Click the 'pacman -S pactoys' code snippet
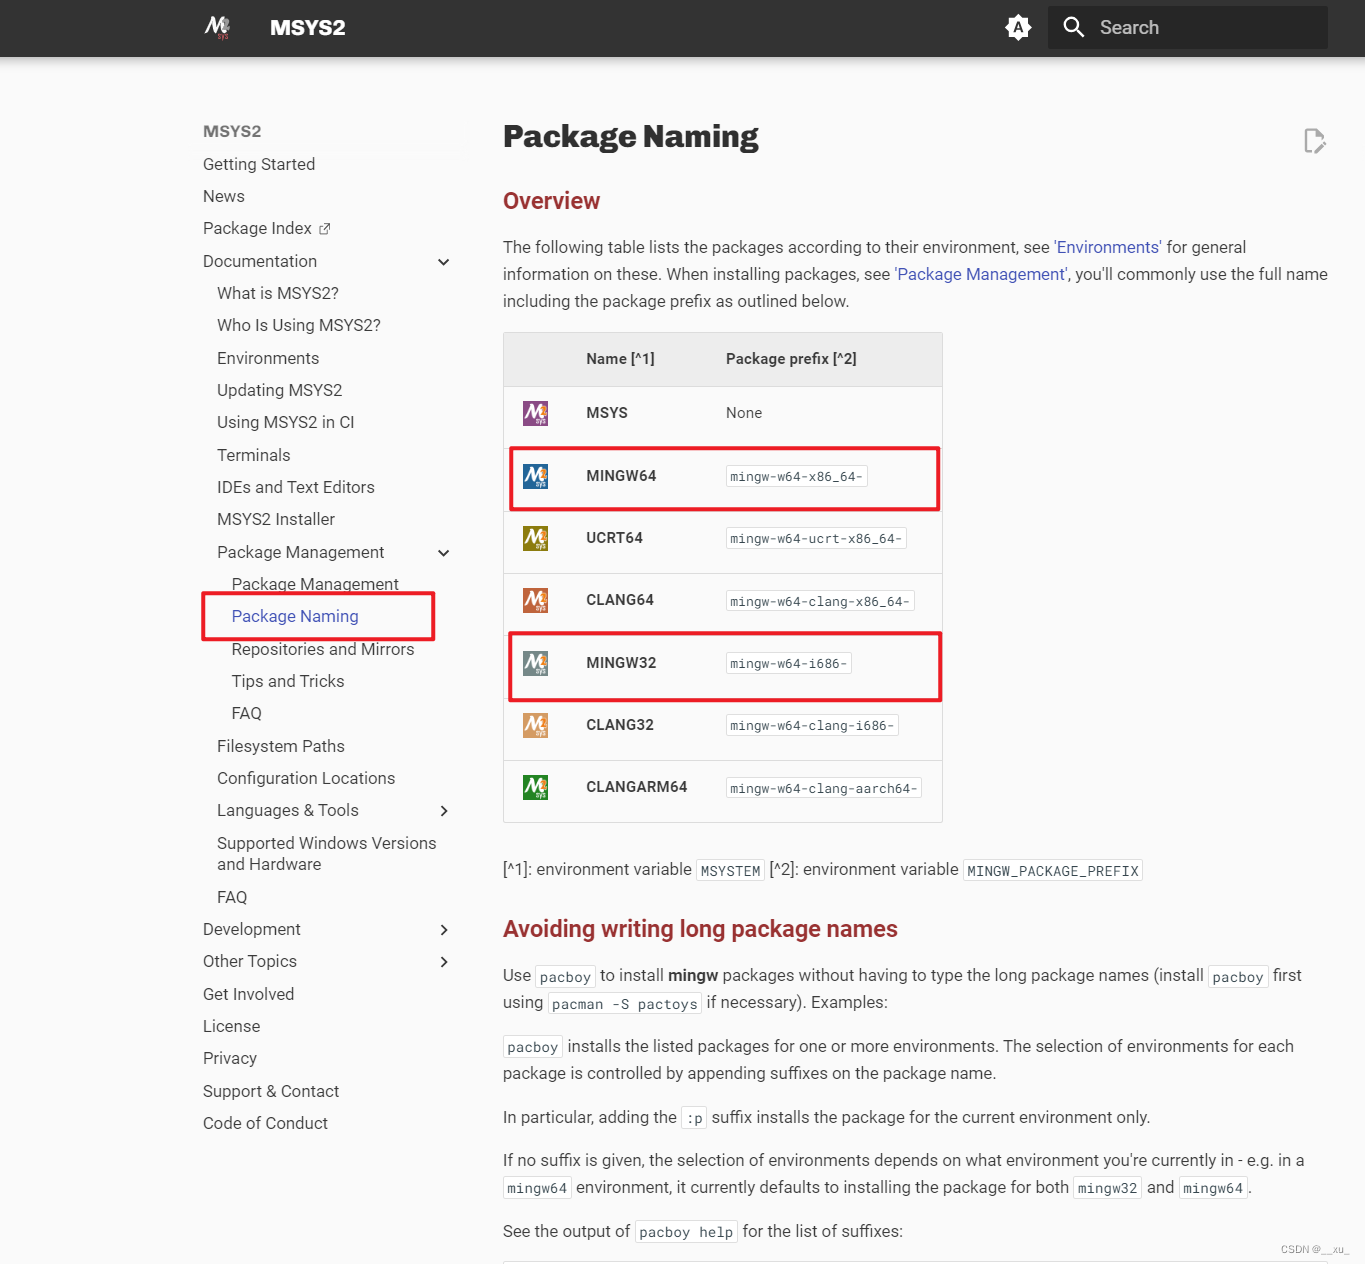The image size is (1365, 1264). [x=625, y=1004]
